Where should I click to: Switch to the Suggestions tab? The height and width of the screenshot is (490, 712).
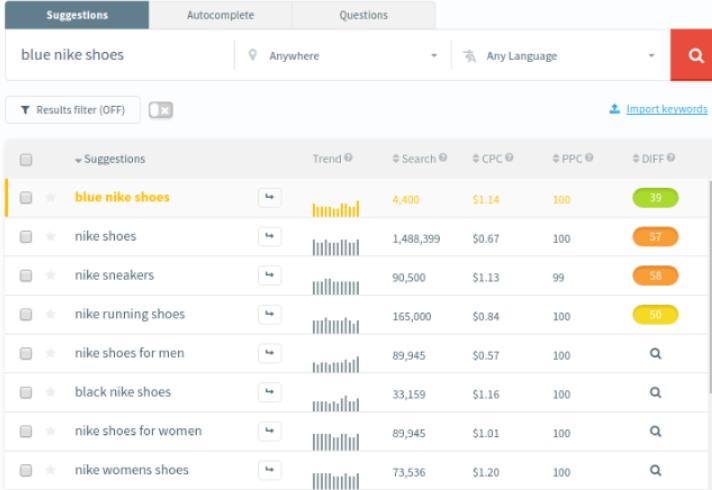[77, 15]
